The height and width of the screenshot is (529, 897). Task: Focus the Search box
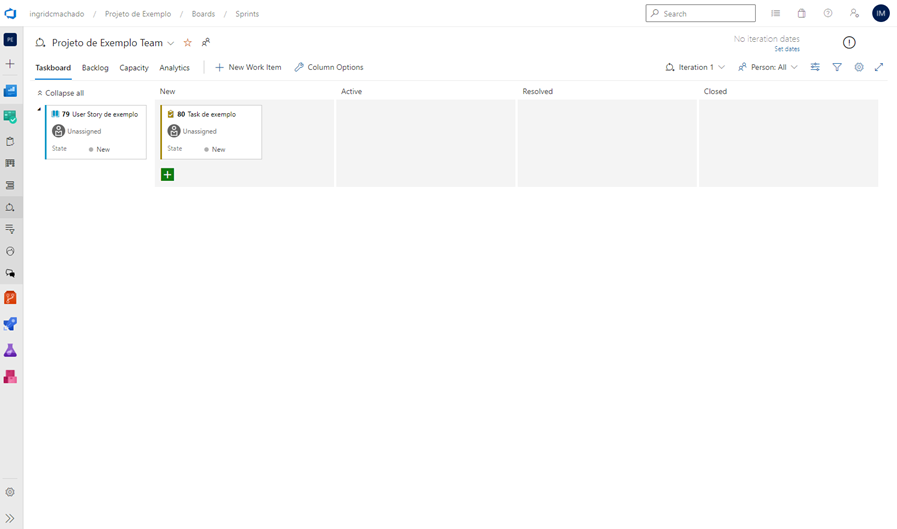click(701, 13)
